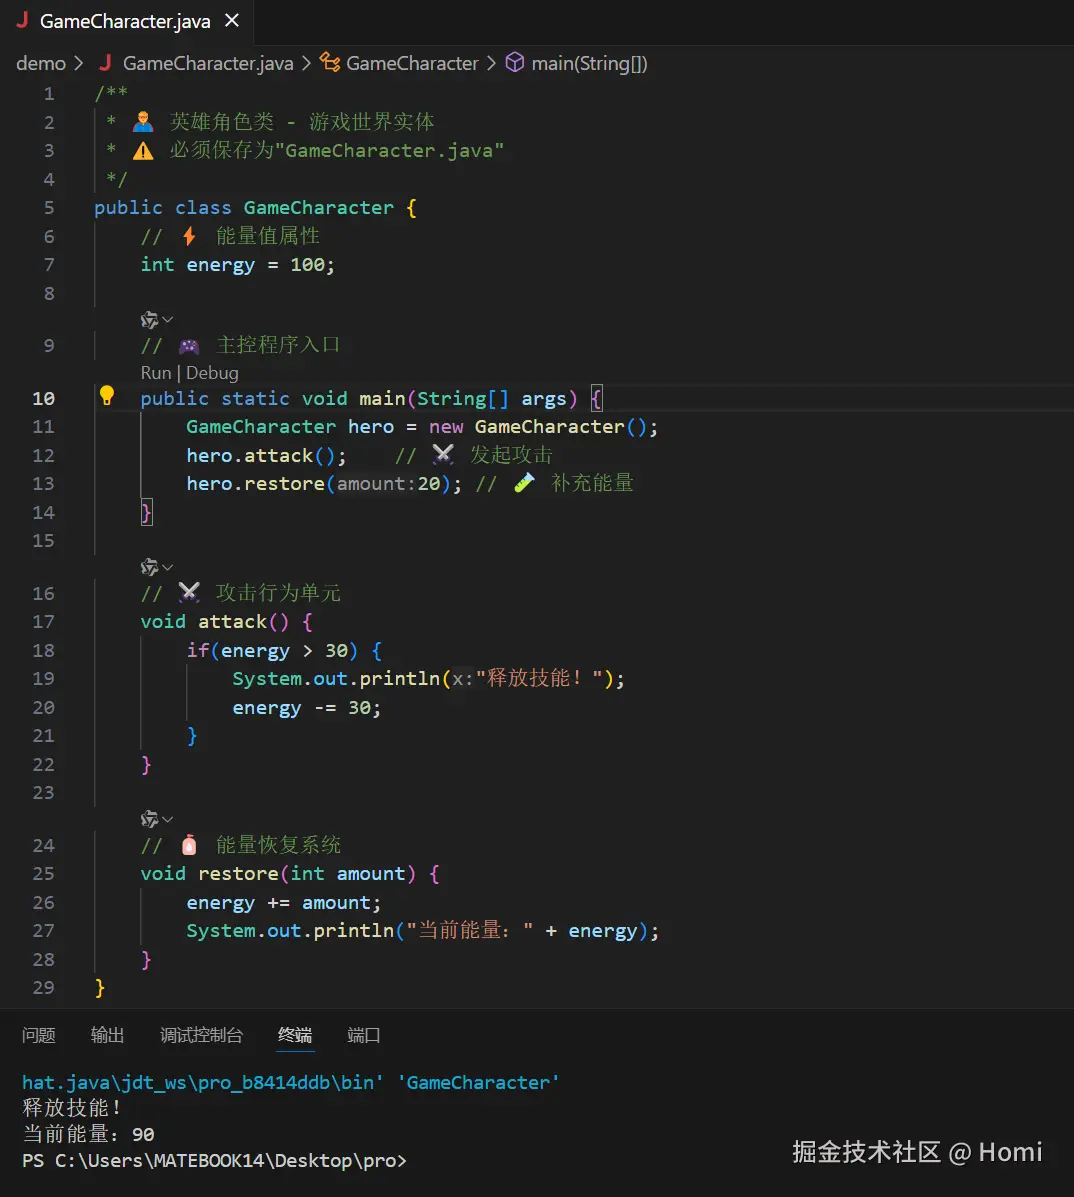Viewport: 1074px width, 1197px height.
Task: Click terminal output '当前能量: 90'
Action: (x=89, y=1134)
